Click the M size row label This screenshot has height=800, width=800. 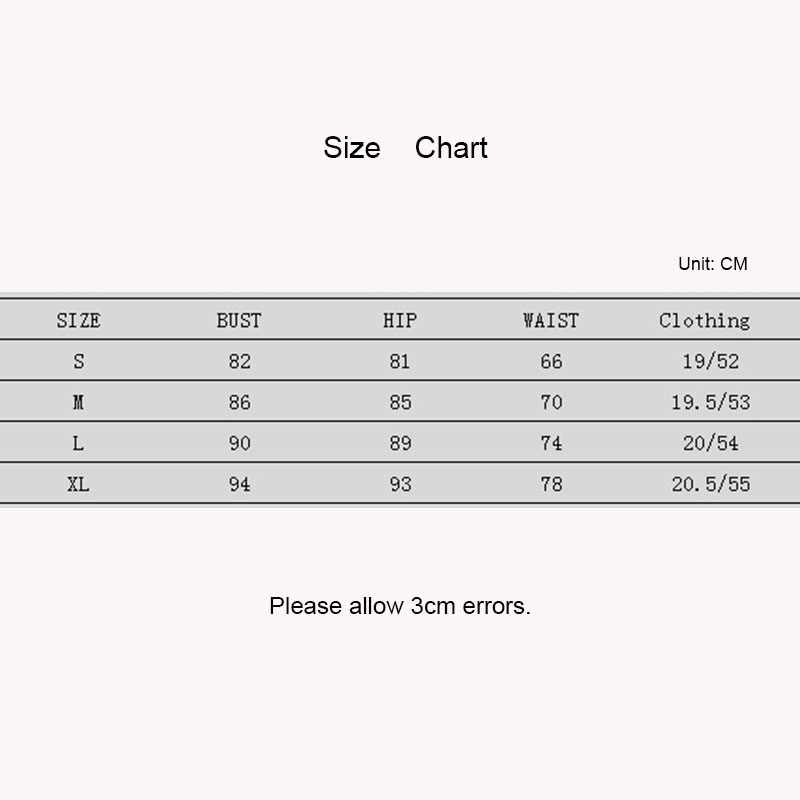(x=78, y=403)
